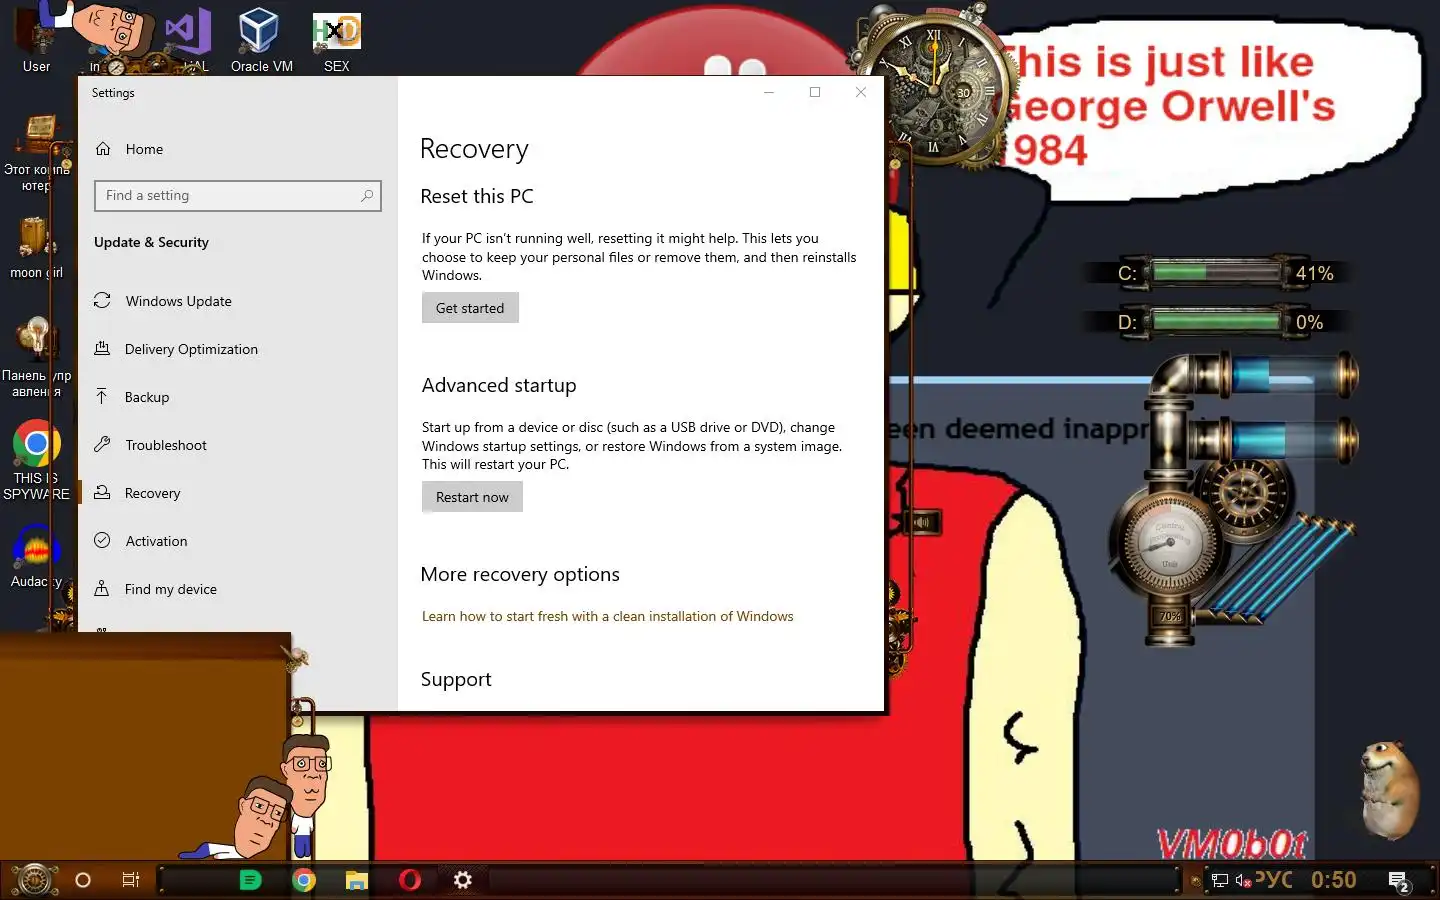This screenshot has width=1440, height=900.
Task: Click the Backup arrow icon
Action: (x=102, y=396)
